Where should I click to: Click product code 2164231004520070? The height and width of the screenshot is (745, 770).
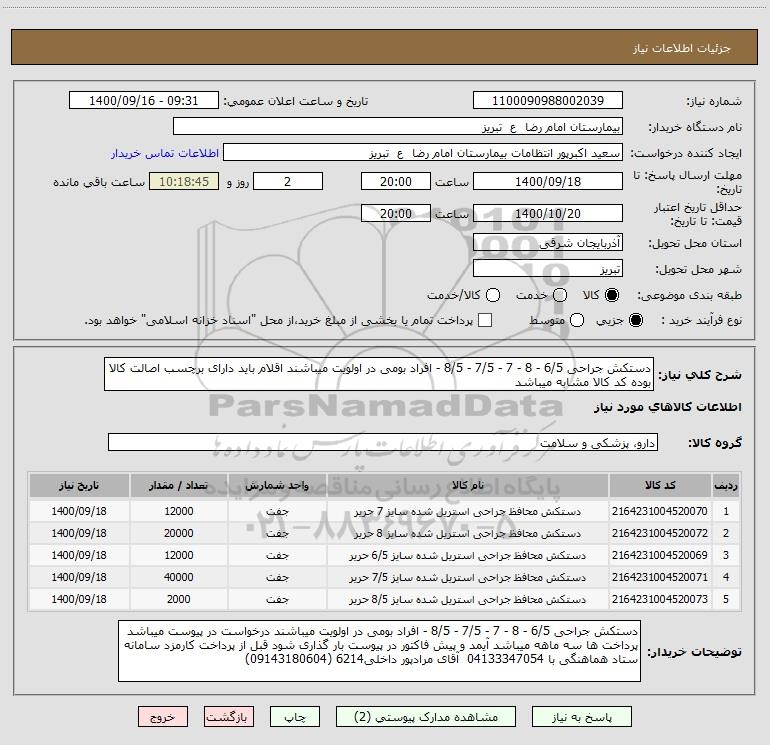660,511
